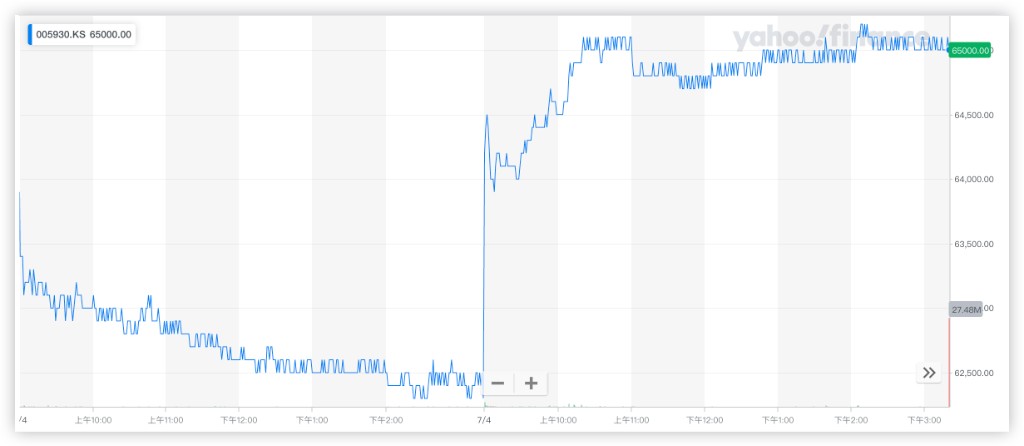Click the first 下午2:00 time axis label

(x=386, y=420)
